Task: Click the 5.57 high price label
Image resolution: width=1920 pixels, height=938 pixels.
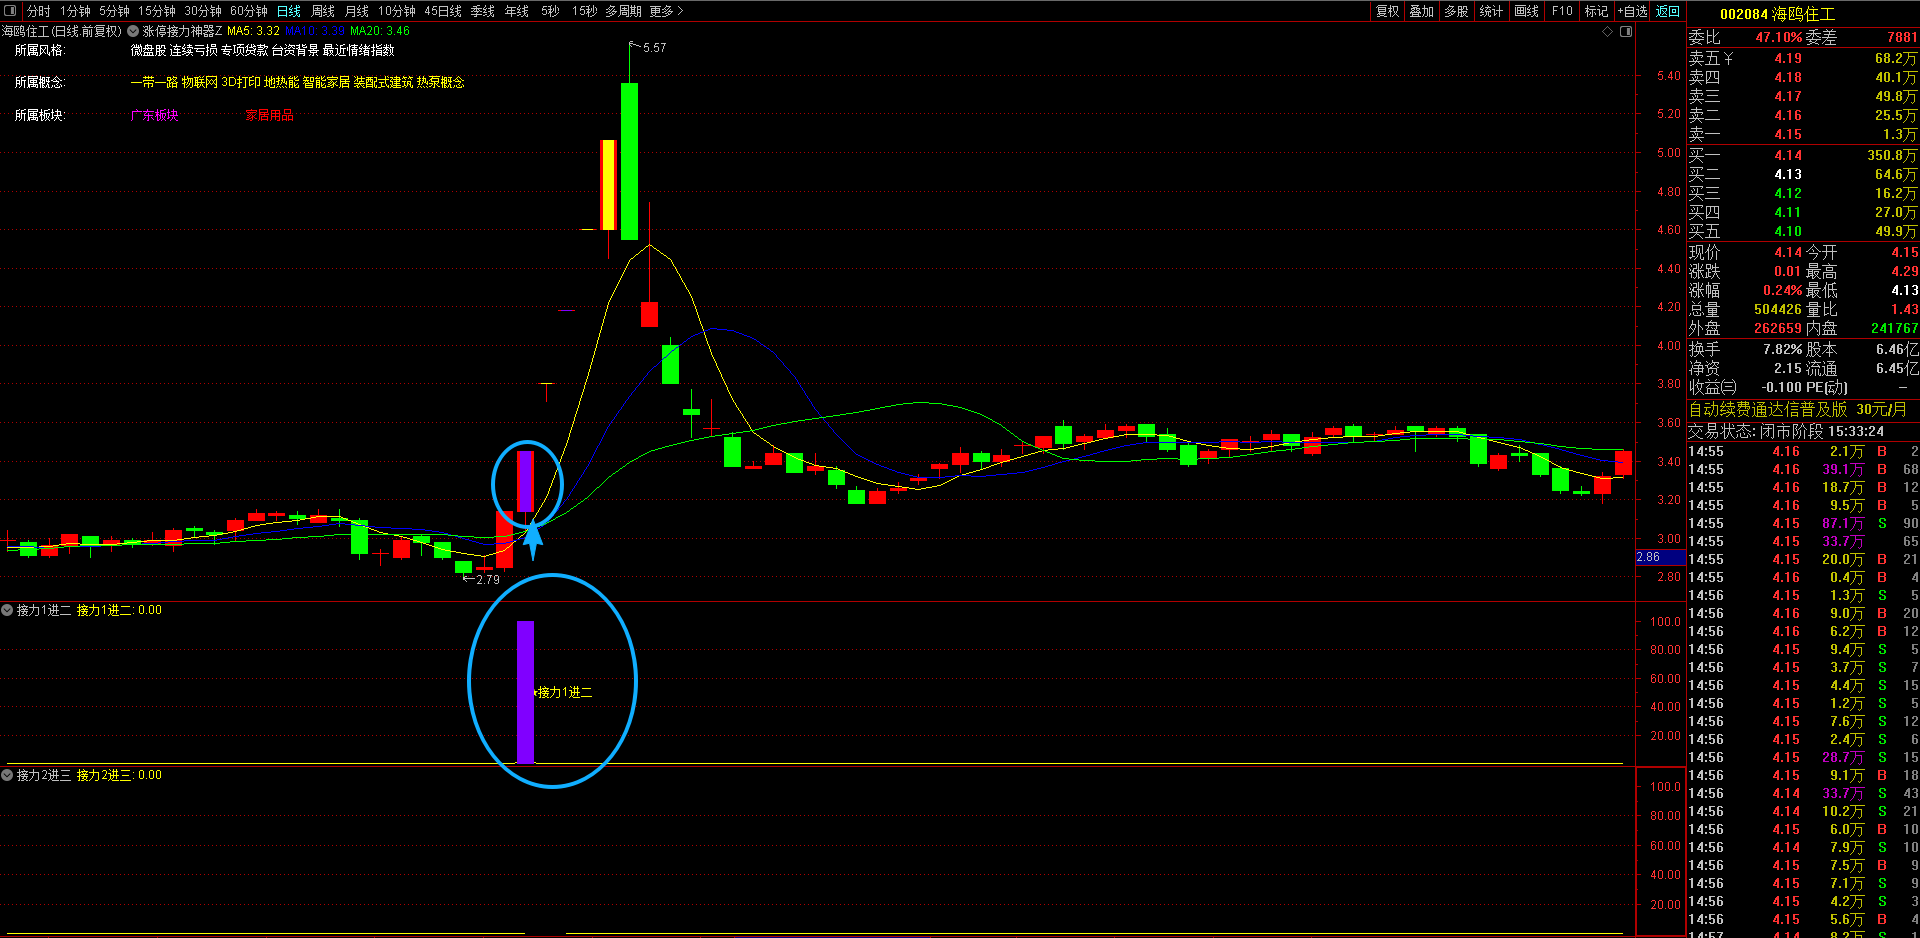Action: point(655,48)
